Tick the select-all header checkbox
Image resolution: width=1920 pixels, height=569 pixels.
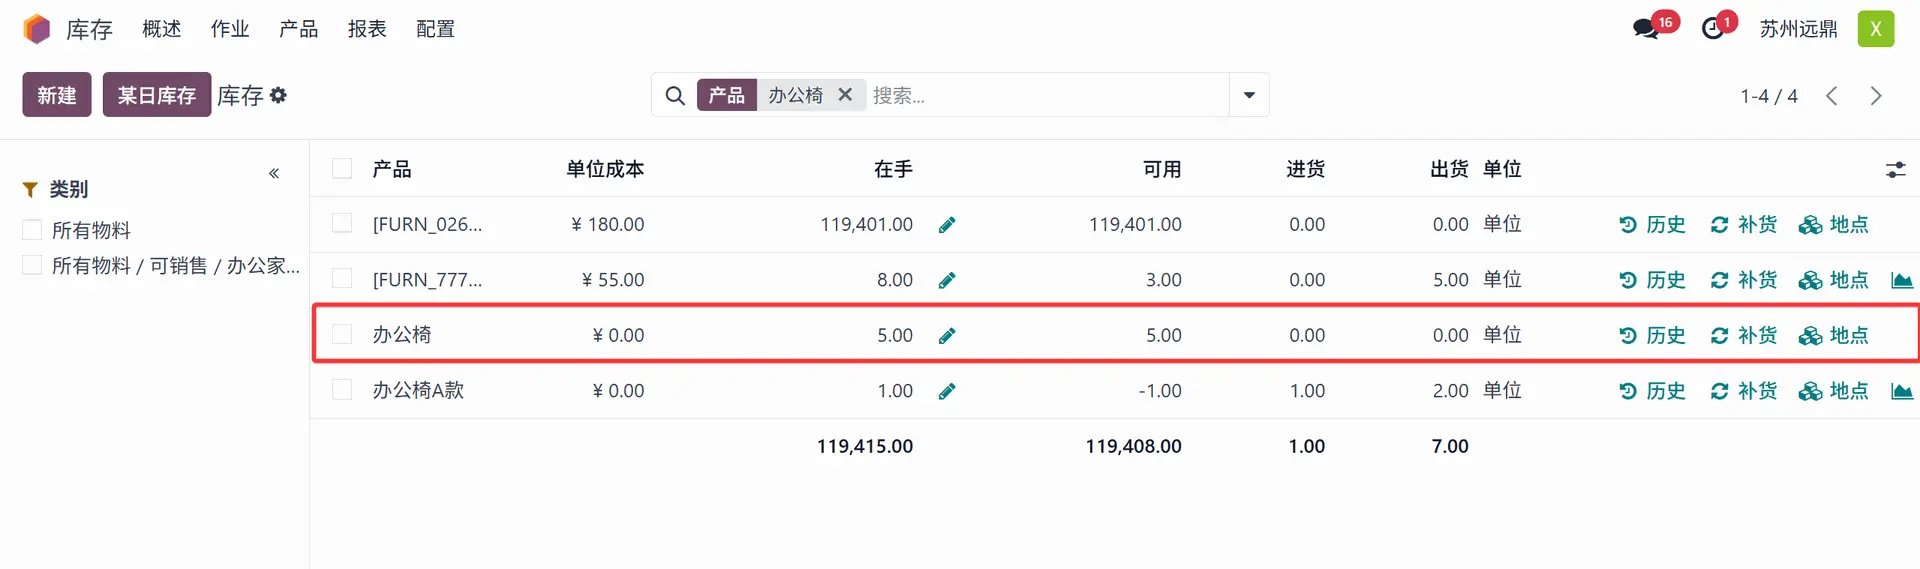pos(342,169)
